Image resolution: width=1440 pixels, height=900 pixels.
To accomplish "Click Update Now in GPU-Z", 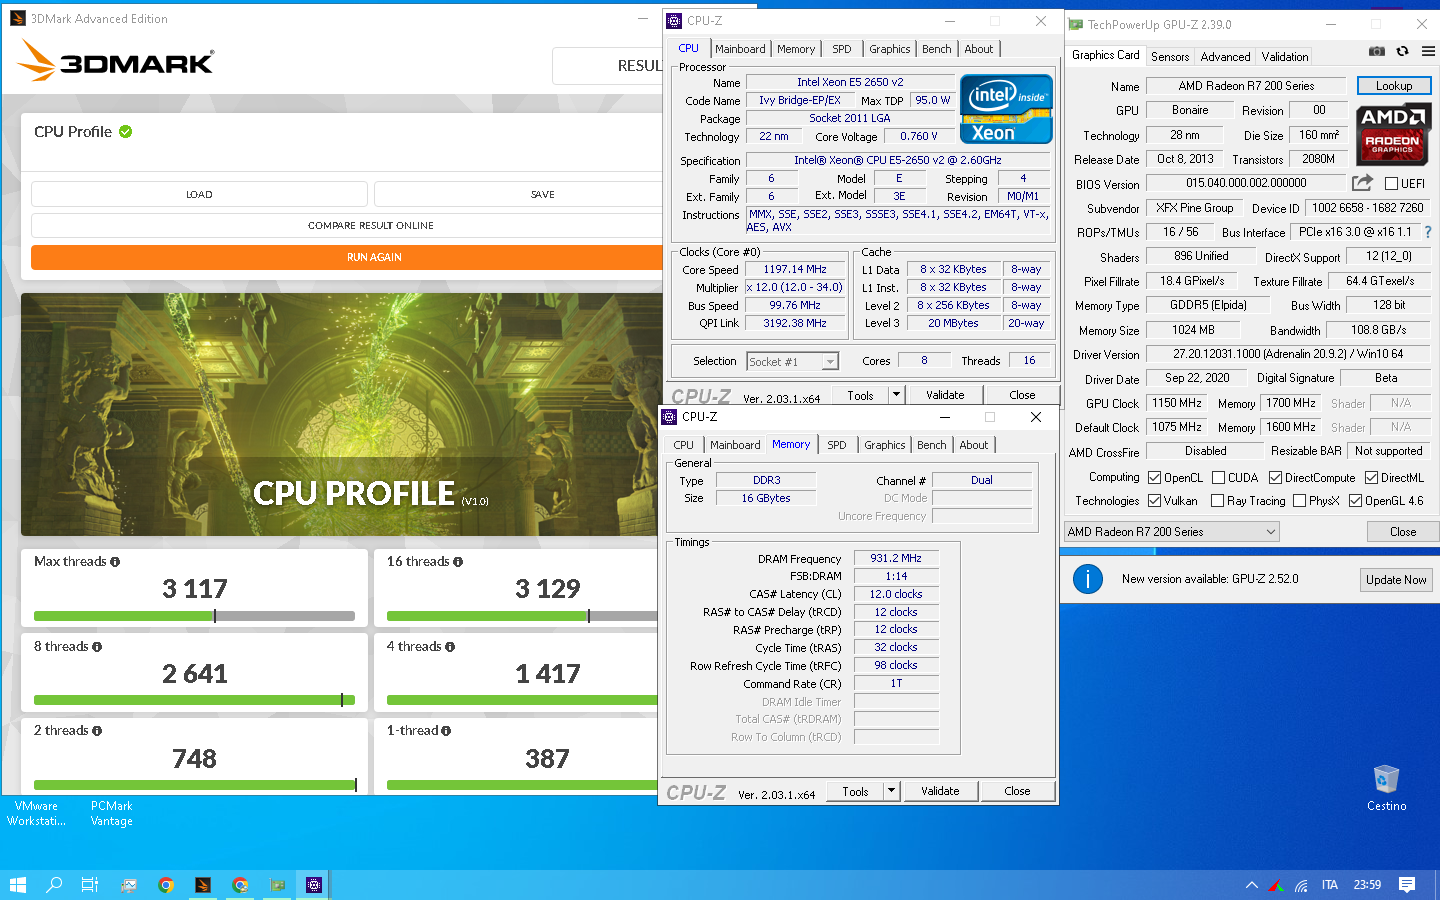I will point(1396,580).
